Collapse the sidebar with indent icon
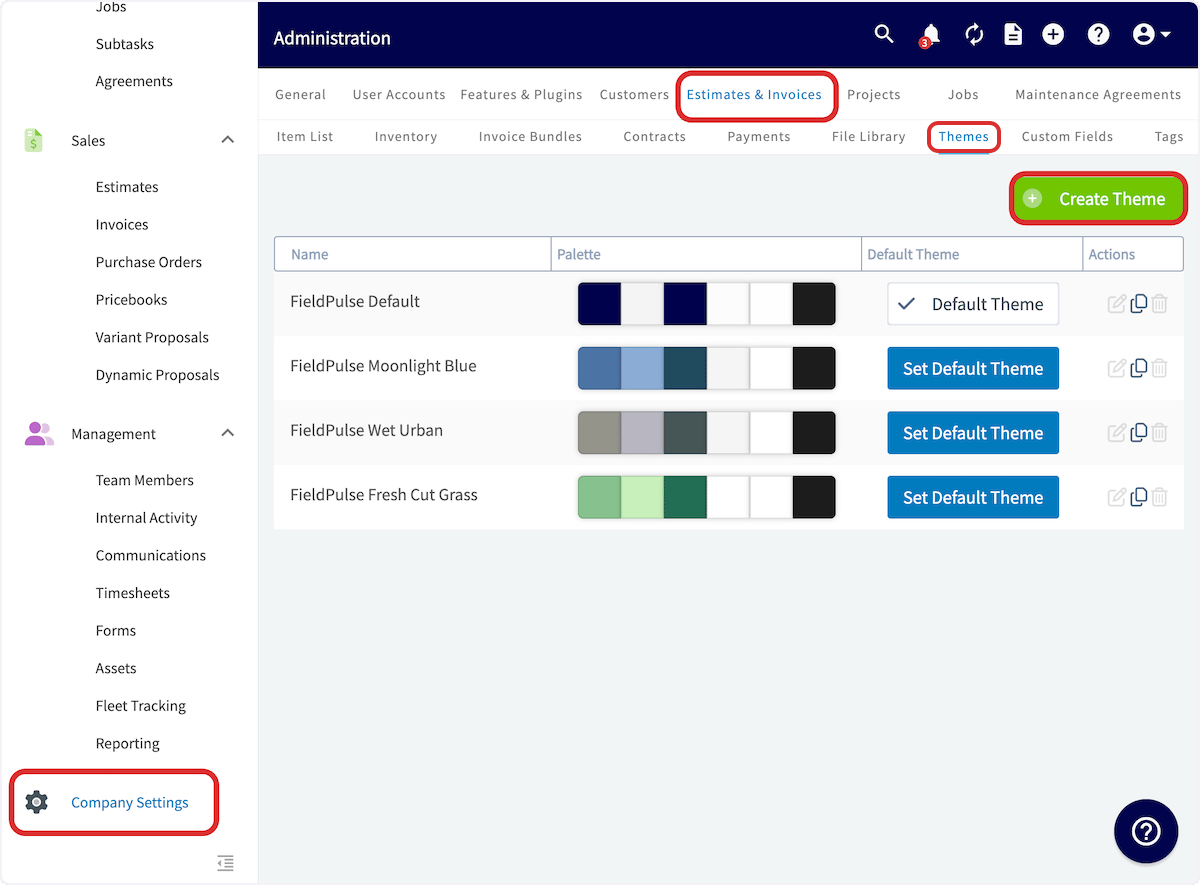Viewport: 1200px width, 885px height. pyautogui.click(x=226, y=863)
